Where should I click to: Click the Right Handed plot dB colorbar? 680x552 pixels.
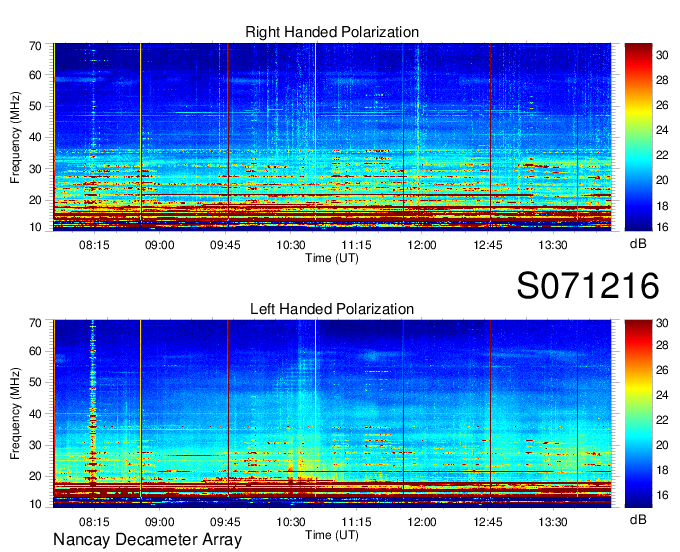pos(638,137)
